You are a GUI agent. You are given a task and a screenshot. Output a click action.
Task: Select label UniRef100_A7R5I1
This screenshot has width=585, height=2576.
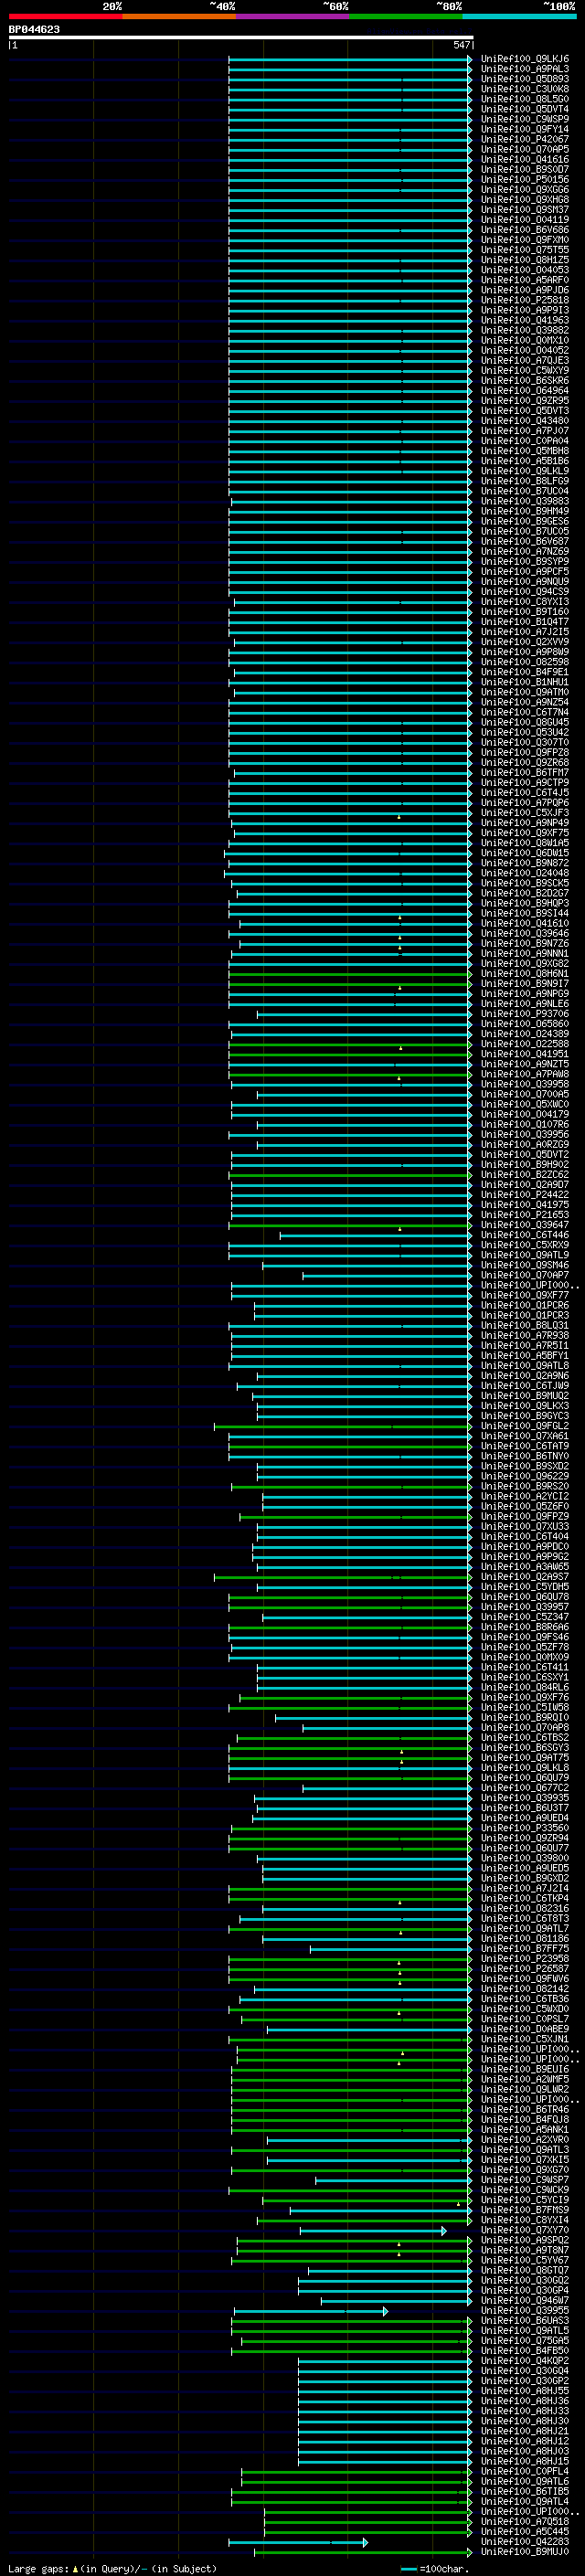pos(524,1345)
